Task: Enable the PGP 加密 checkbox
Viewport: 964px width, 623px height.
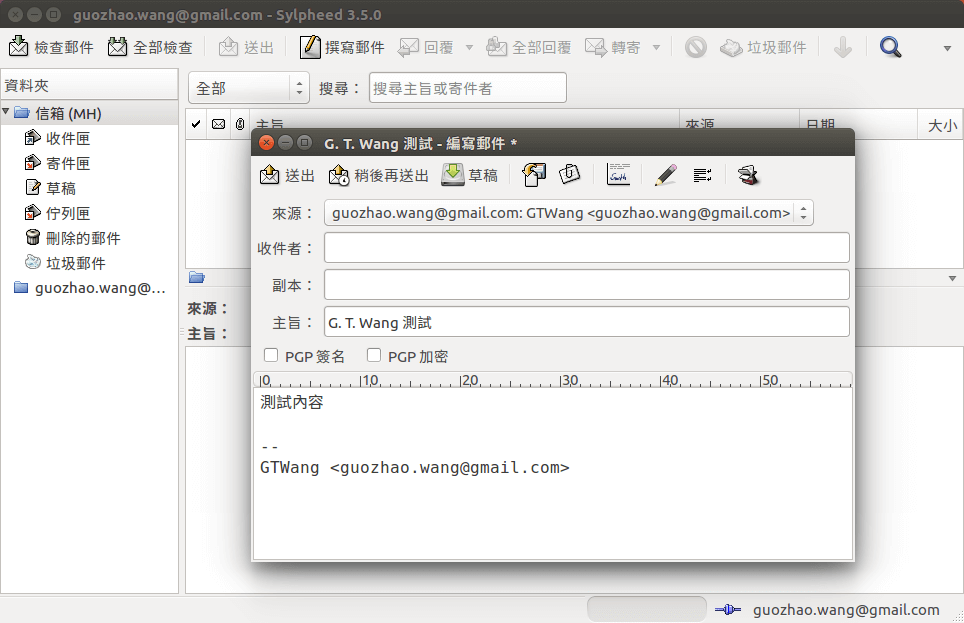Action: point(374,355)
